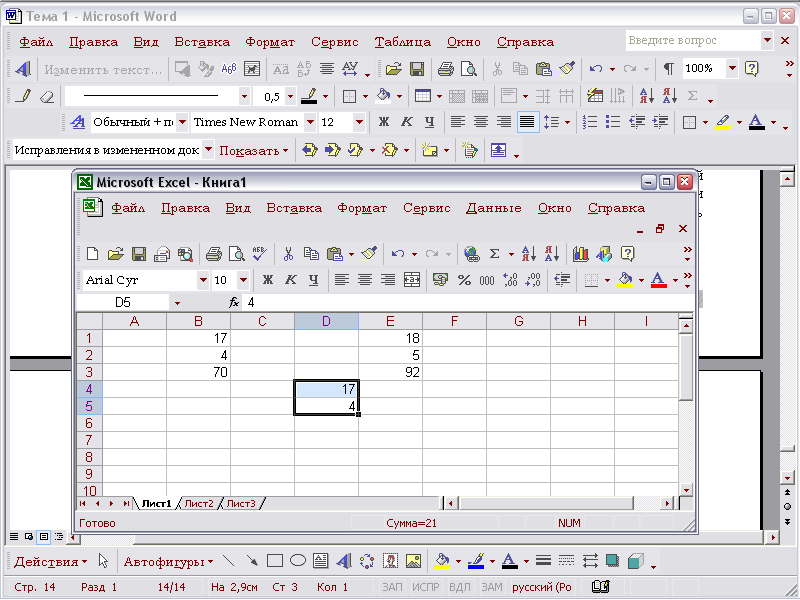Click Excel red font color A
Image resolution: width=800 pixels, height=600 pixels.
pos(659,280)
